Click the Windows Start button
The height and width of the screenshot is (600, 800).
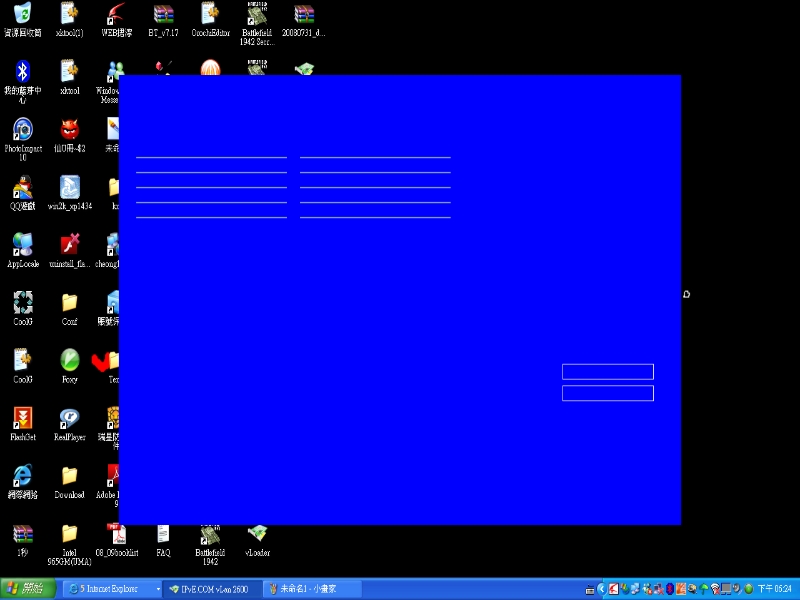pos(29,589)
